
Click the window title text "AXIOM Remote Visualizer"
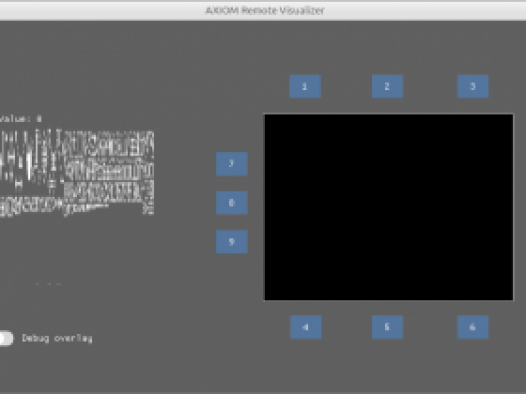coord(265,11)
